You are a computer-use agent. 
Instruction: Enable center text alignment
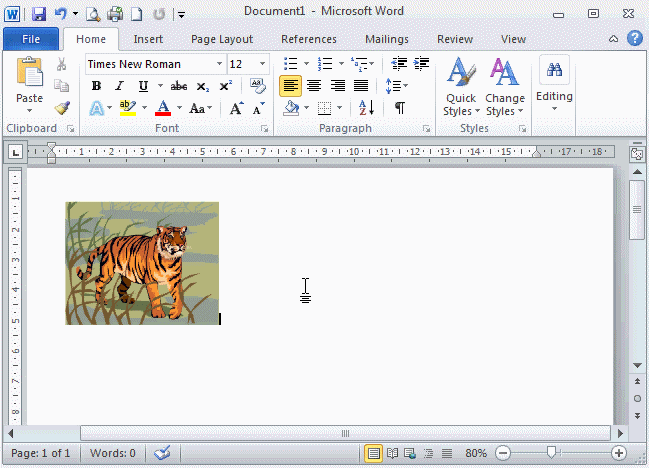click(x=314, y=86)
